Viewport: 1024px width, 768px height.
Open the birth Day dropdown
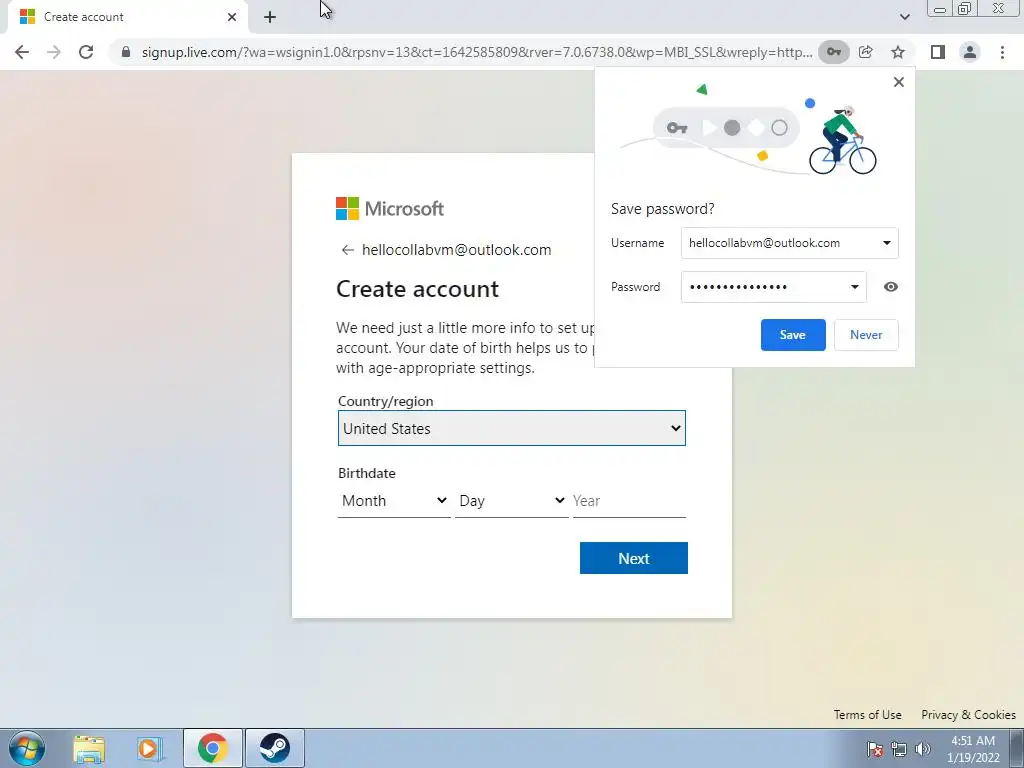click(x=511, y=501)
